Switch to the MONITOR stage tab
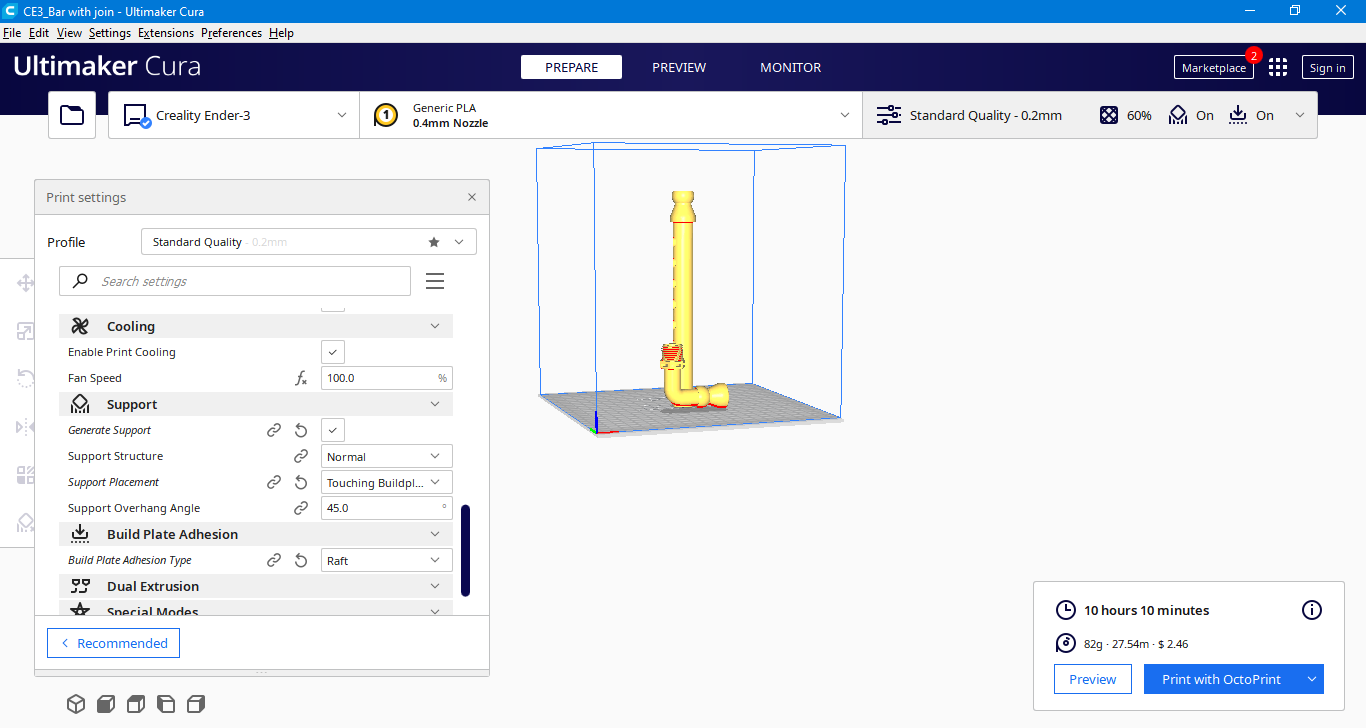Image resolution: width=1366 pixels, height=728 pixels. pyautogui.click(x=791, y=67)
